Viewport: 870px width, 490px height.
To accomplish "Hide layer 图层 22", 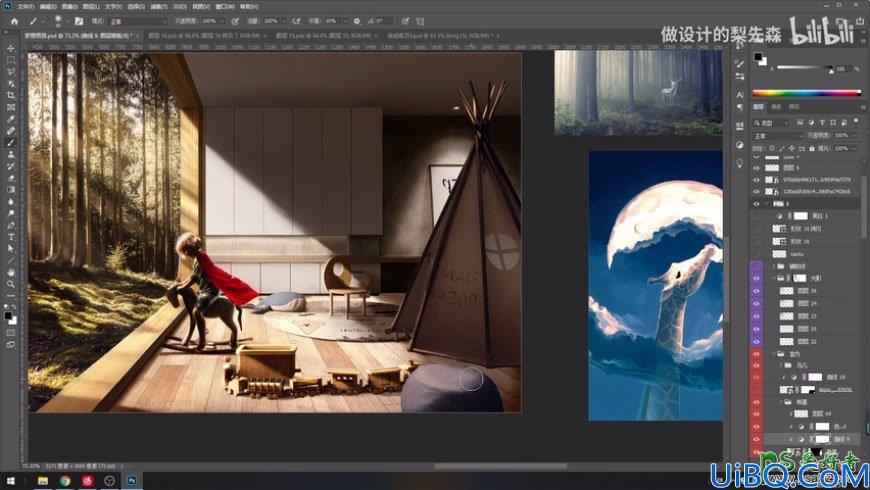I will click(756, 341).
